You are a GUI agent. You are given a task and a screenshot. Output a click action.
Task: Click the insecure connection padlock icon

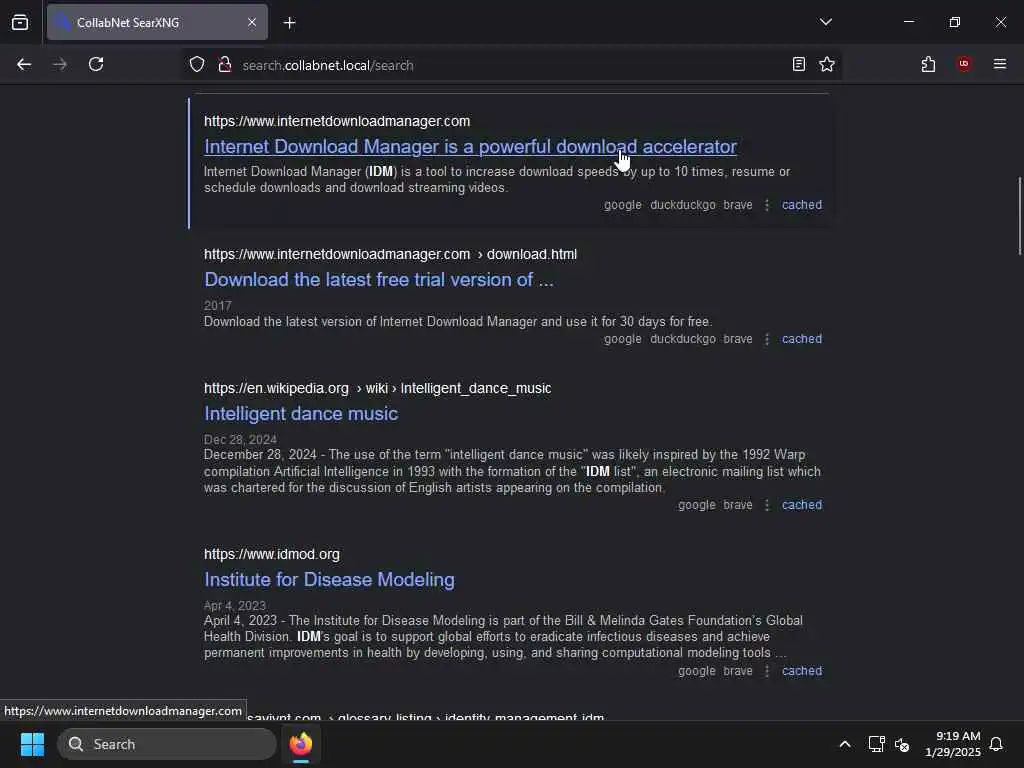pyautogui.click(x=225, y=65)
